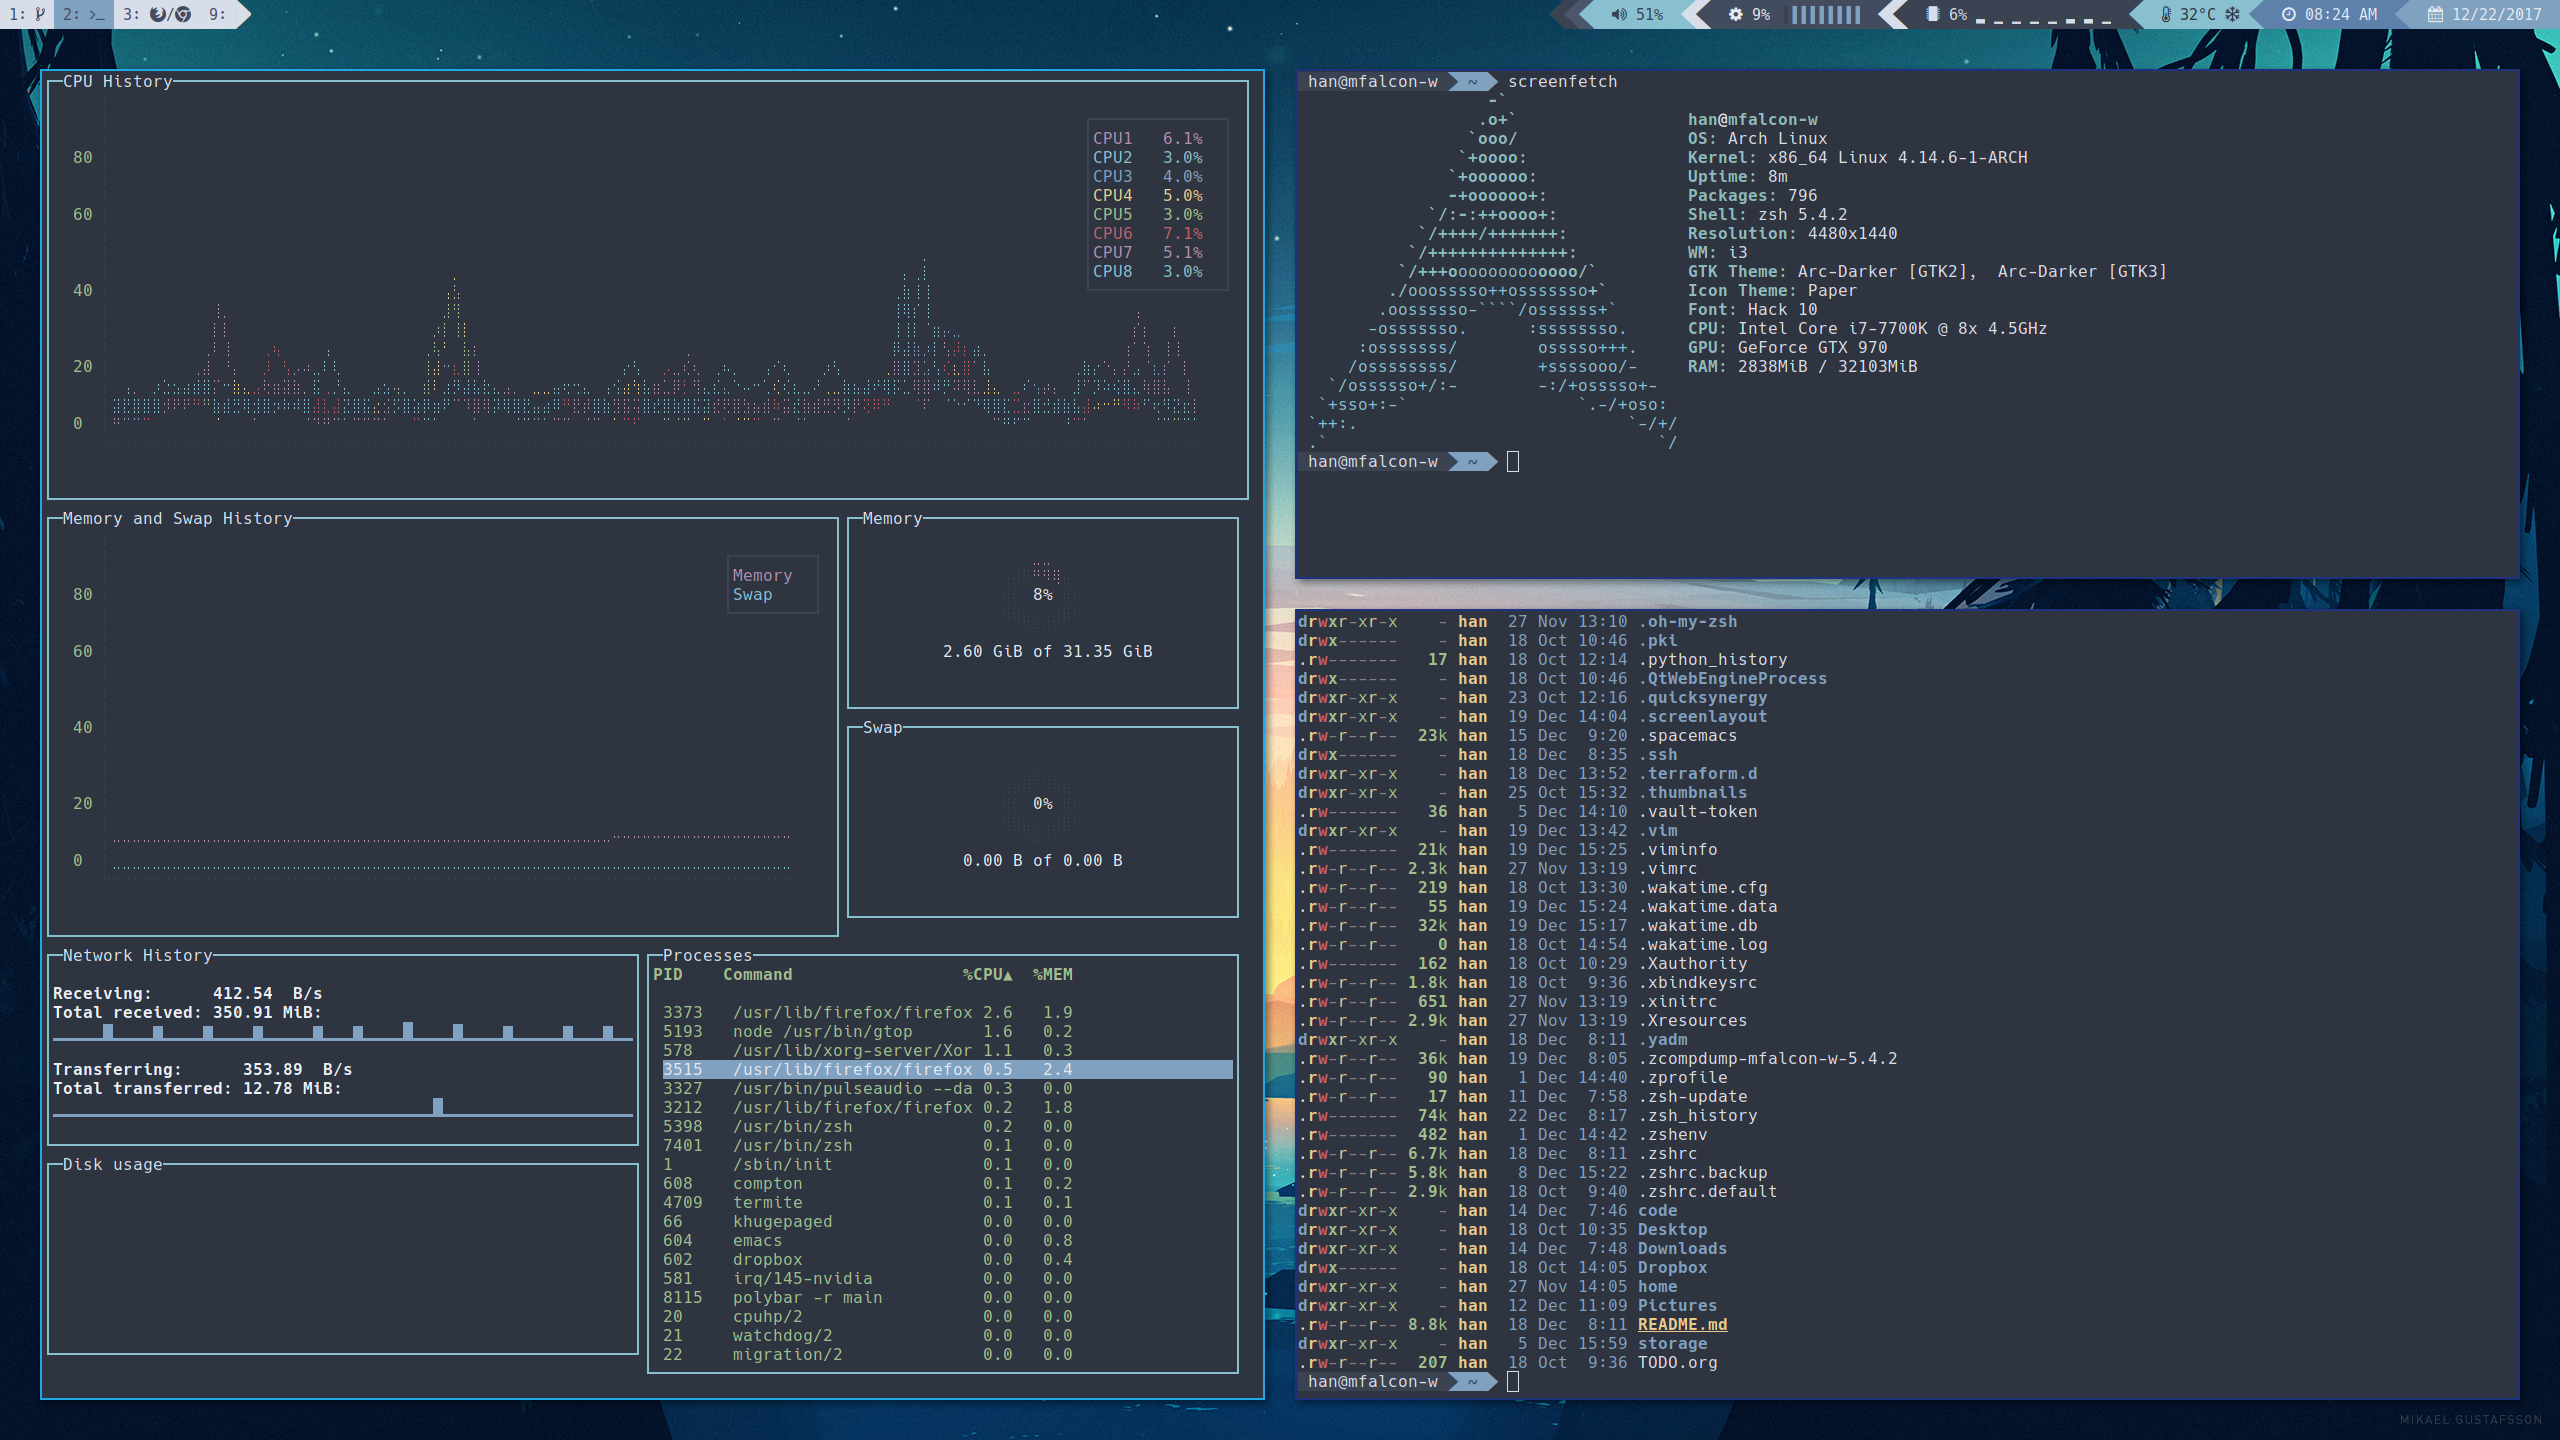This screenshot has width=2560, height=1440.
Task: Click the underlined README.md file name
Action: tap(1682, 1324)
